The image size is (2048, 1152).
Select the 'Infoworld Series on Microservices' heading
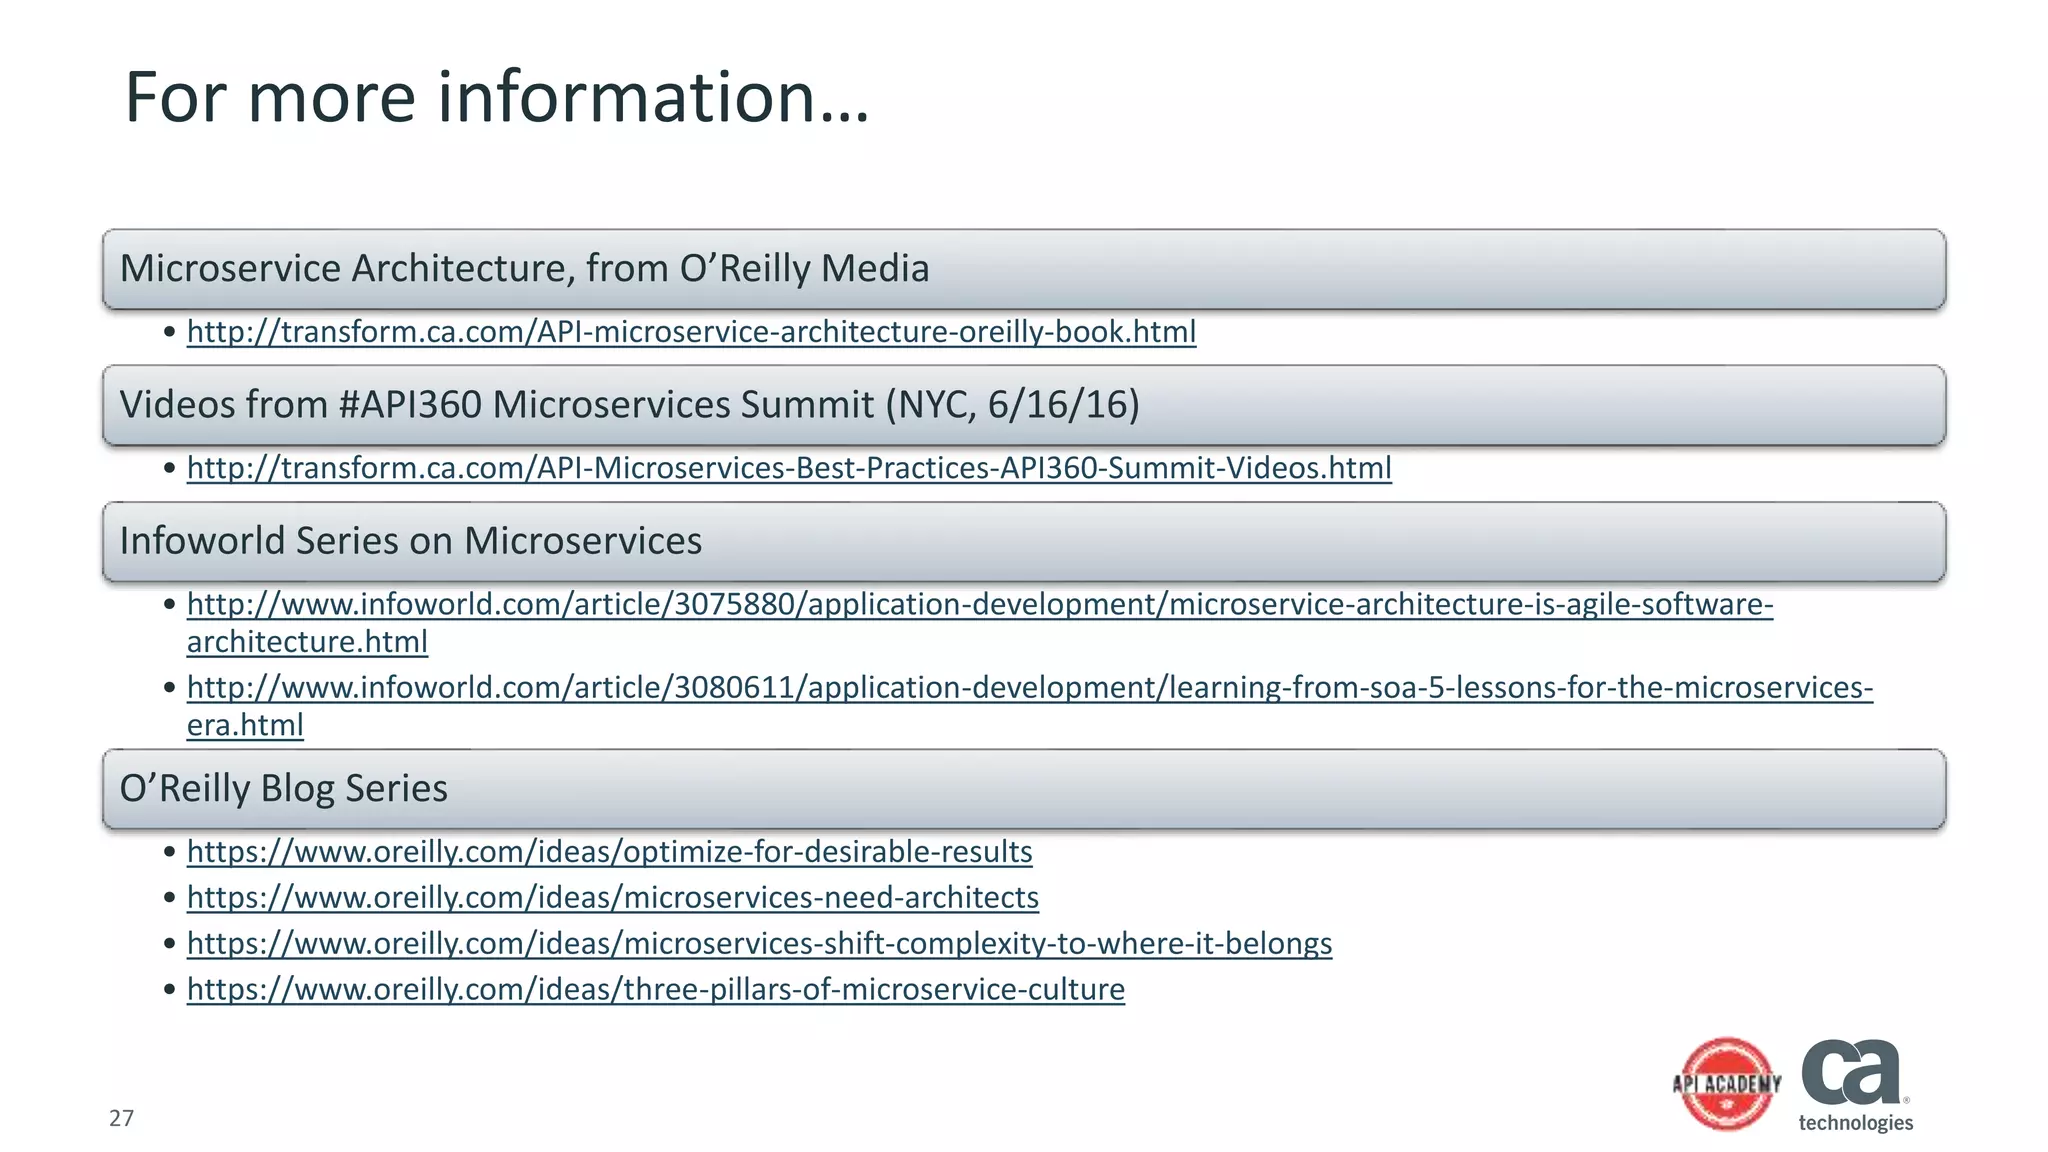pyautogui.click(x=1024, y=541)
